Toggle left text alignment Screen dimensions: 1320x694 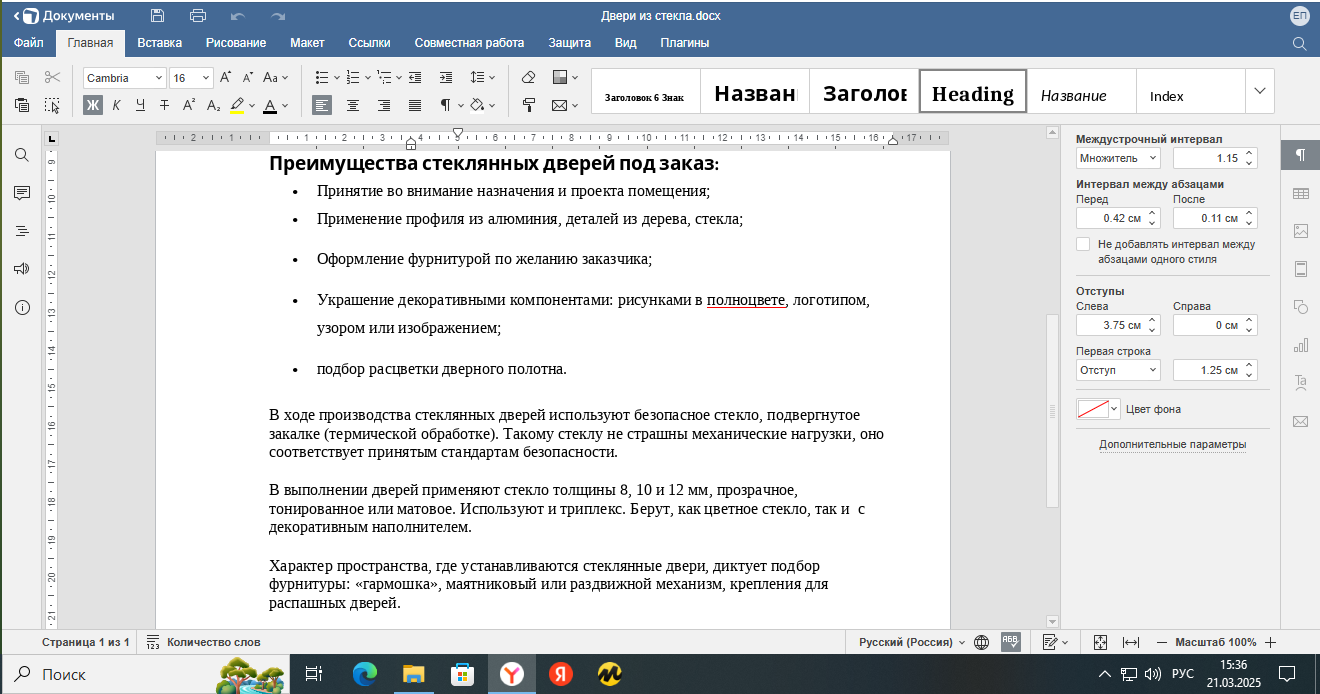pyautogui.click(x=322, y=105)
